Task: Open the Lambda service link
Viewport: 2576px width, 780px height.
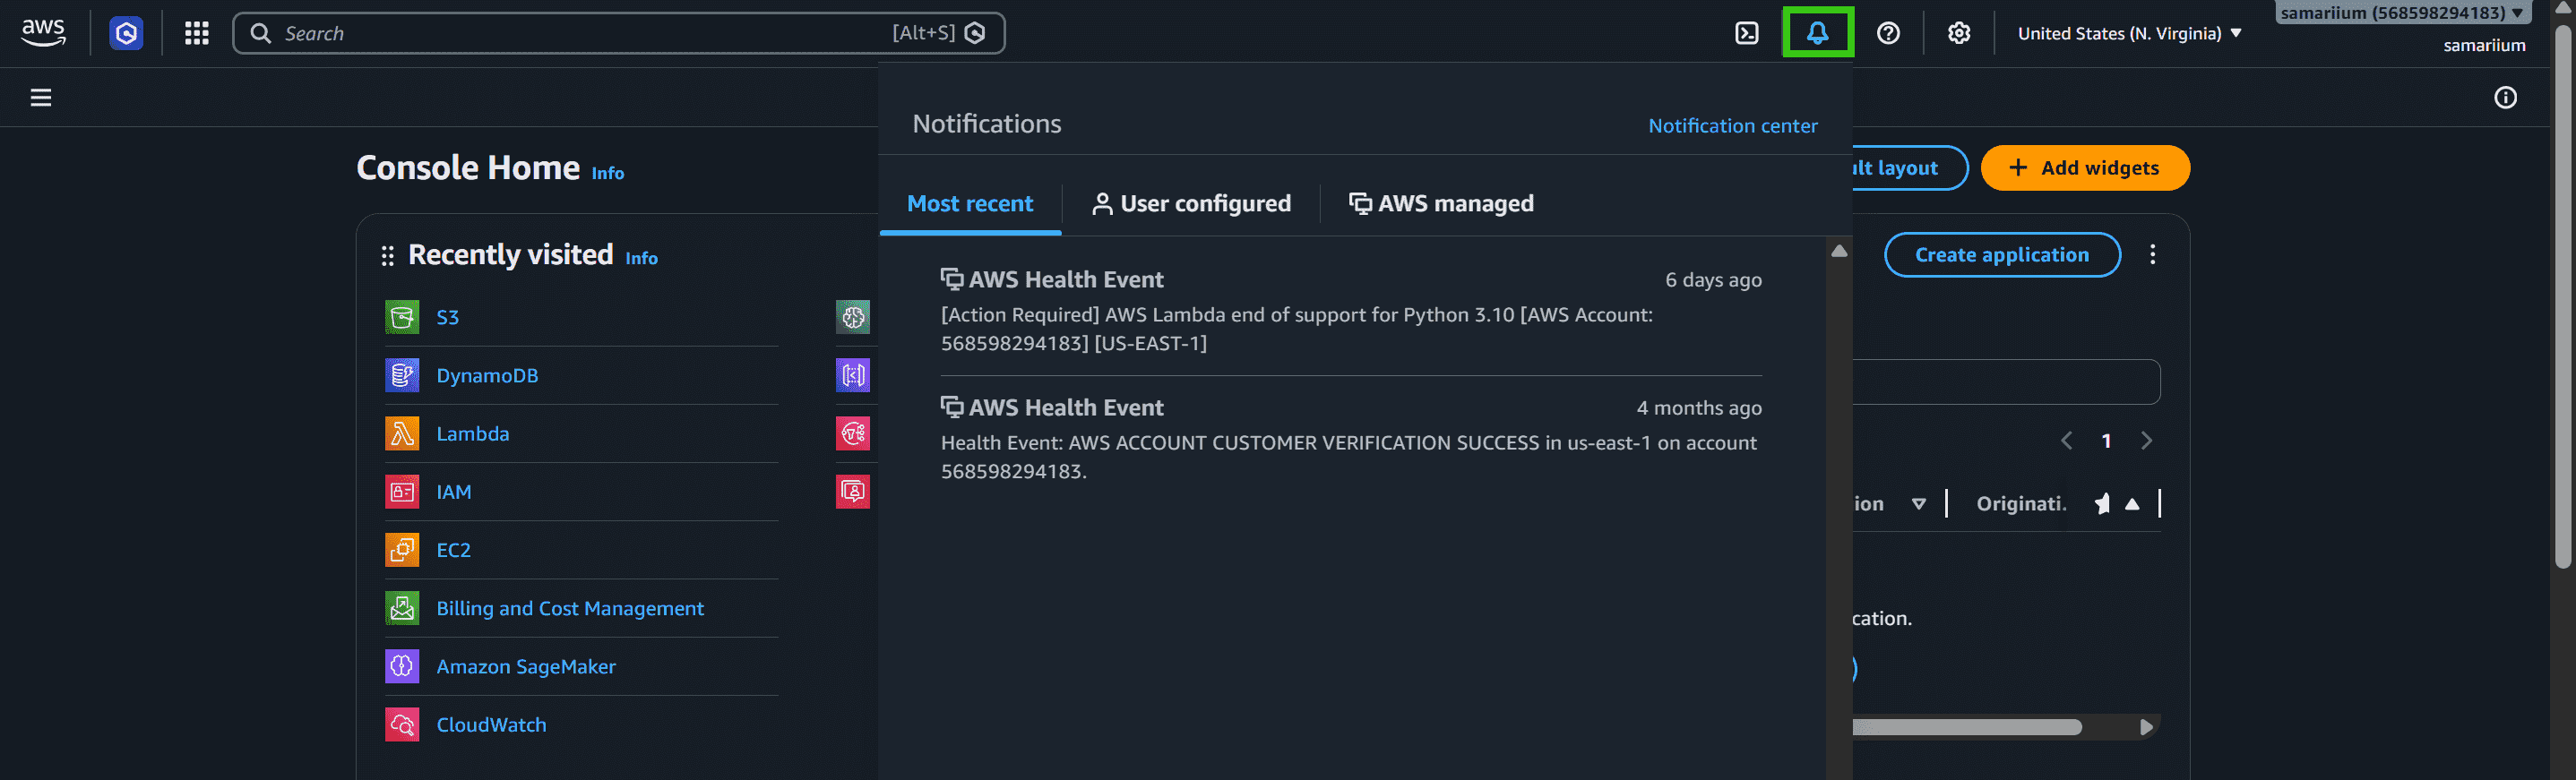Action: (x=473, y=433)
